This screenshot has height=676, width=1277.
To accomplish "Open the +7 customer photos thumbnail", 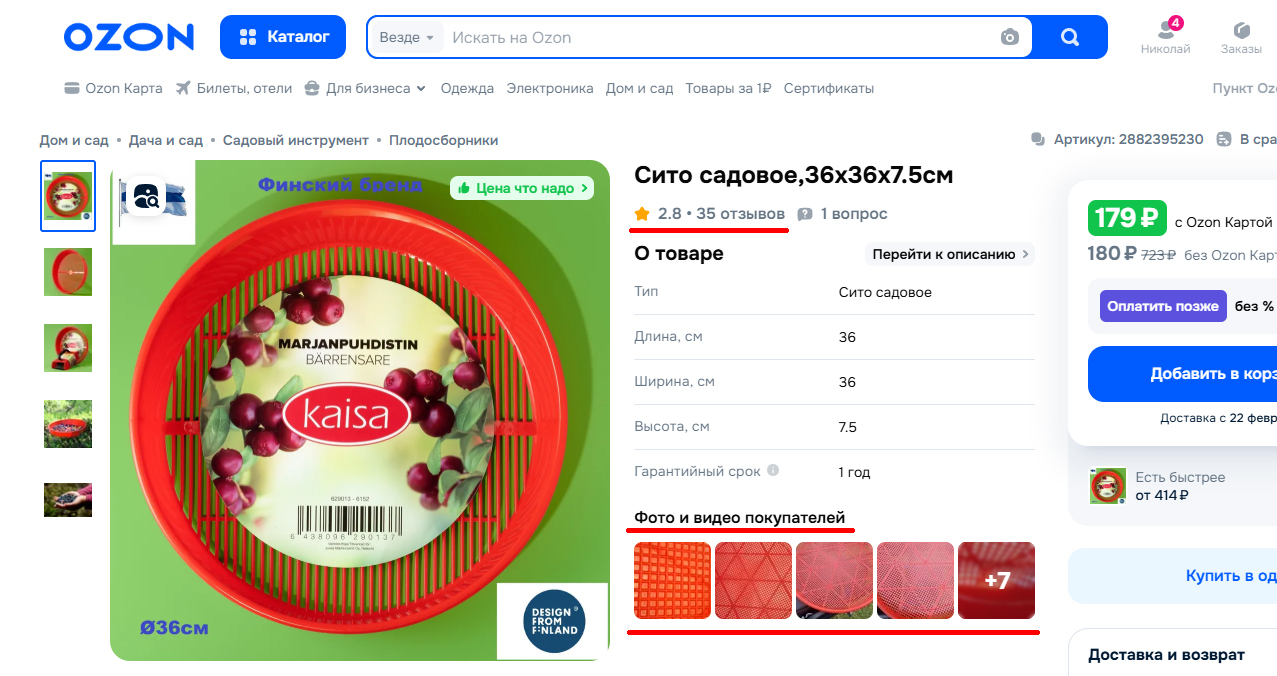I will (x=997, y=581).
